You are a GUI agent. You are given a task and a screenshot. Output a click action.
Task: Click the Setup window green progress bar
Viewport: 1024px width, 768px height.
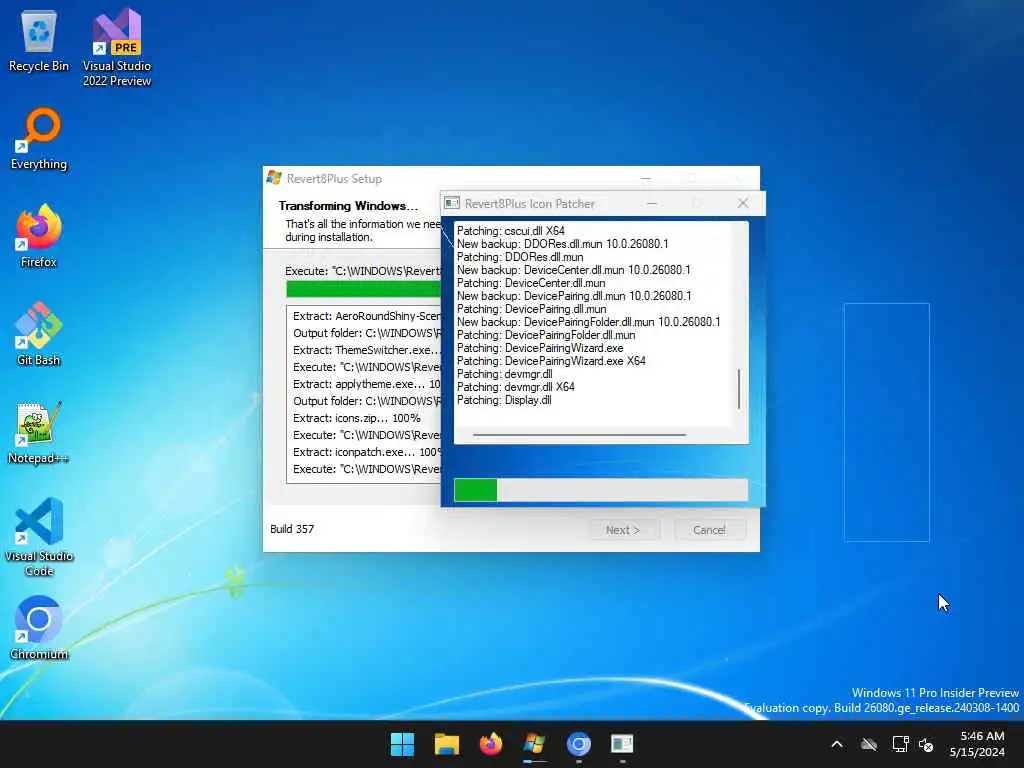[x=363, y=289]
